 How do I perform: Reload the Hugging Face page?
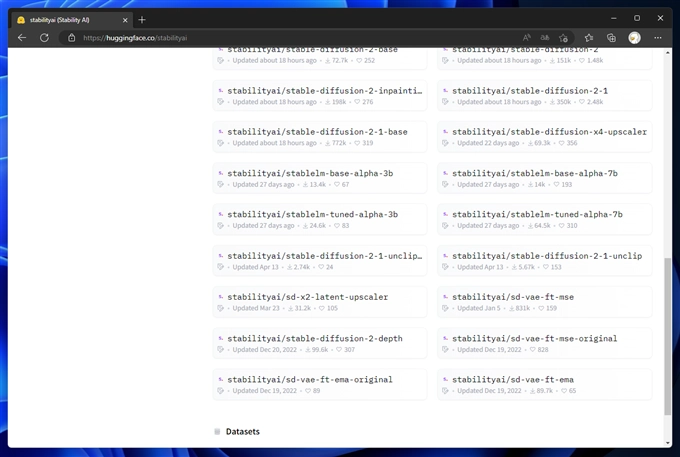point(44,38)
